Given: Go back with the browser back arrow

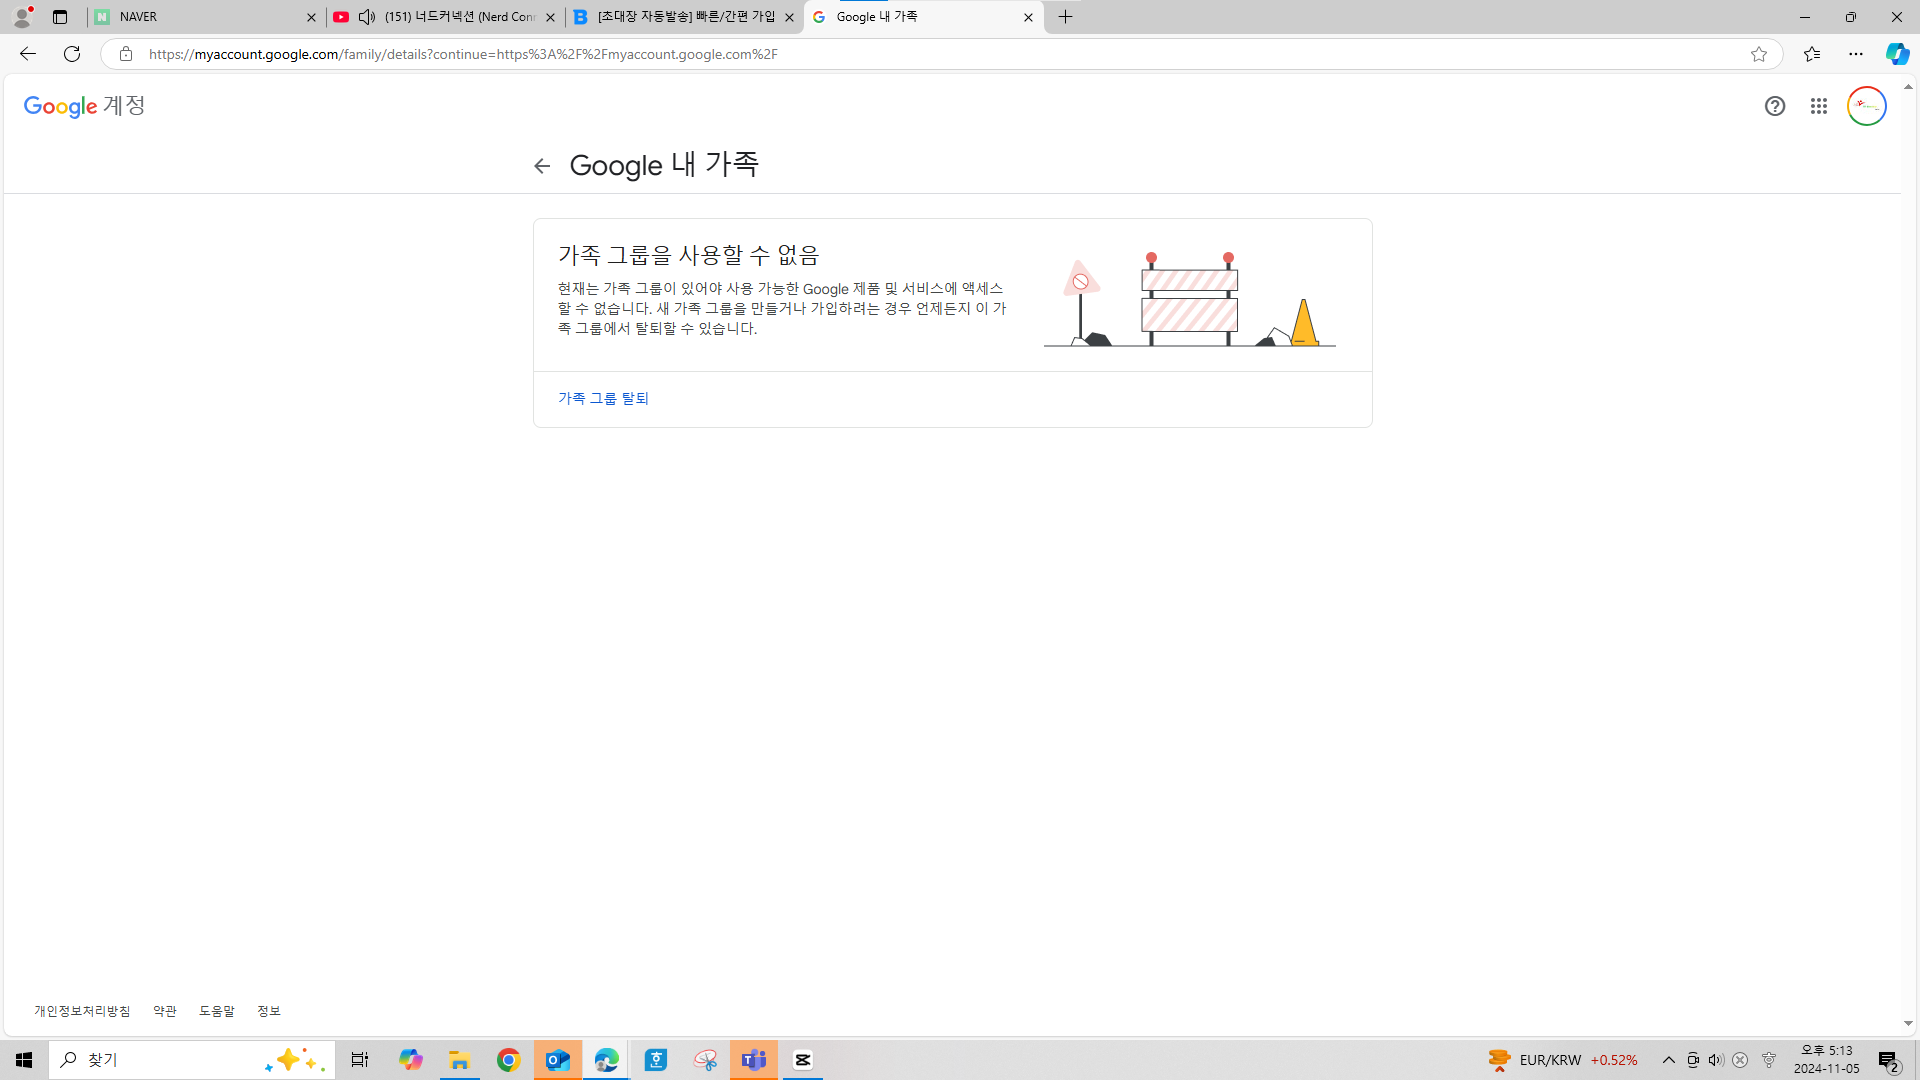Looking at the screenshot, I should 28,54.
